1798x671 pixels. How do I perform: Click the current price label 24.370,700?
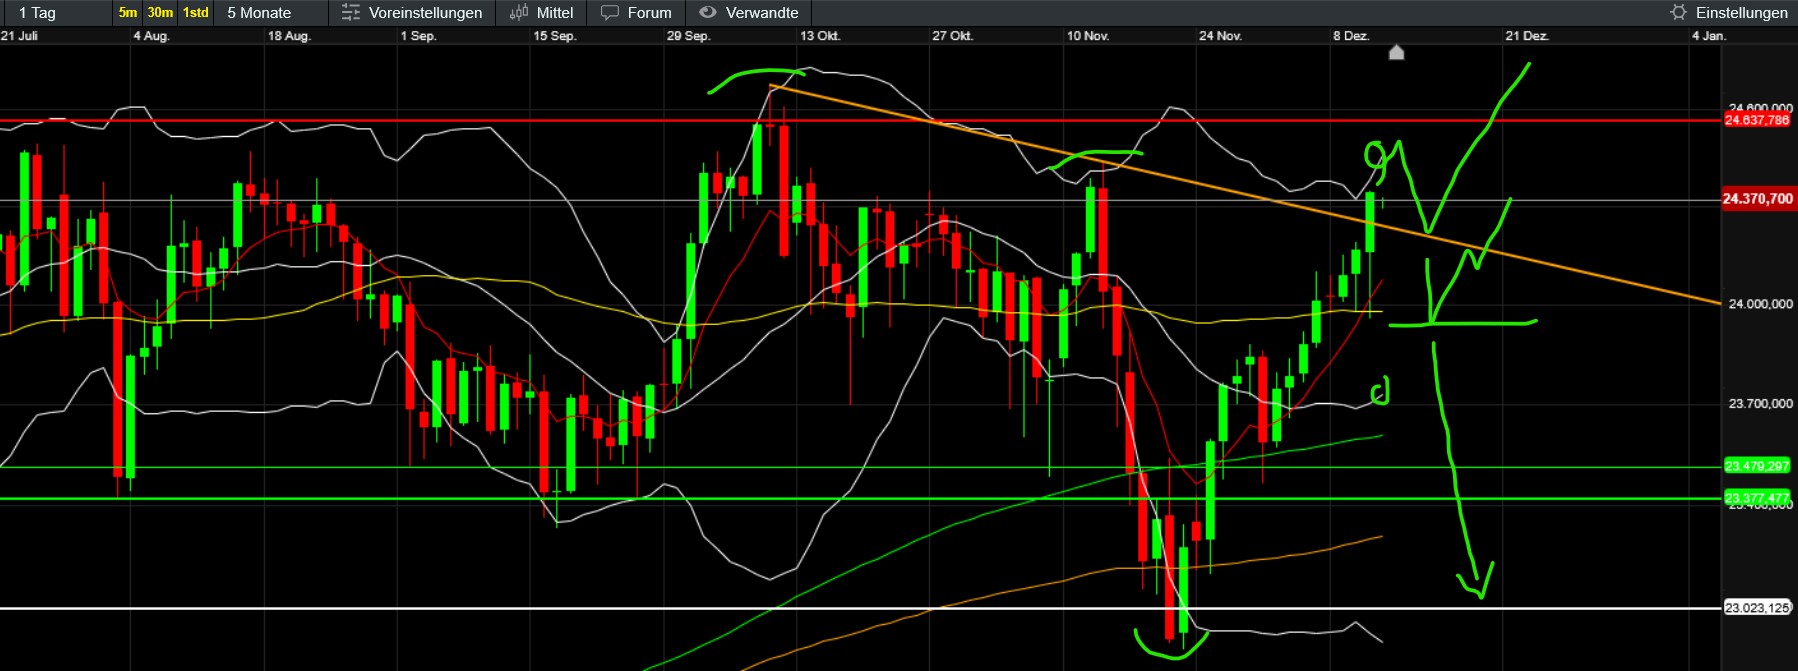coord(1757,199)
